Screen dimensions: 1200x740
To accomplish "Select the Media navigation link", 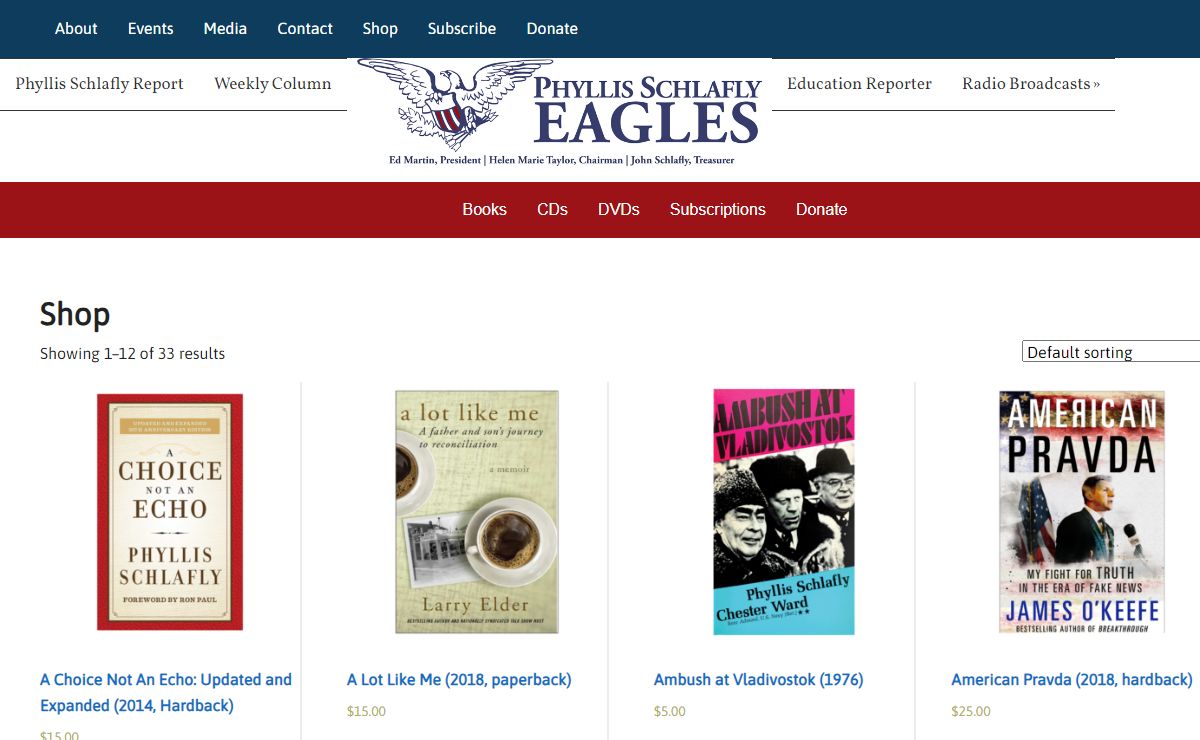I will [225, 29].
